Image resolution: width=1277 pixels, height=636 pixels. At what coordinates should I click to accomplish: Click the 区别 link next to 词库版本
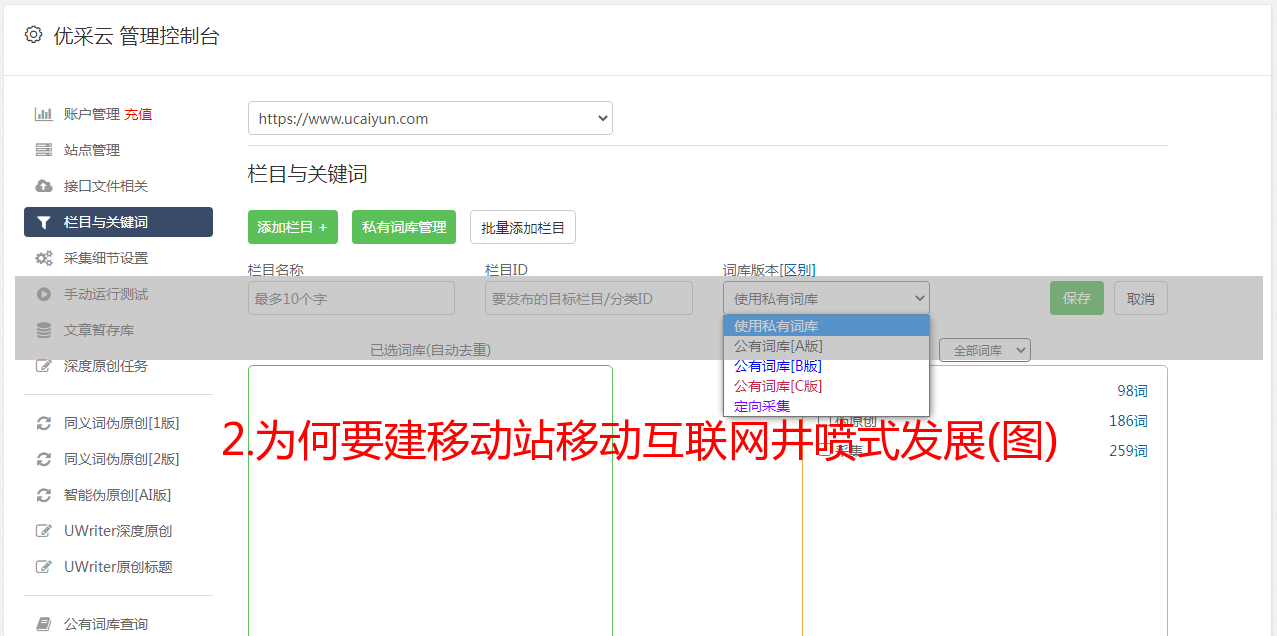[x=798, y=270]
